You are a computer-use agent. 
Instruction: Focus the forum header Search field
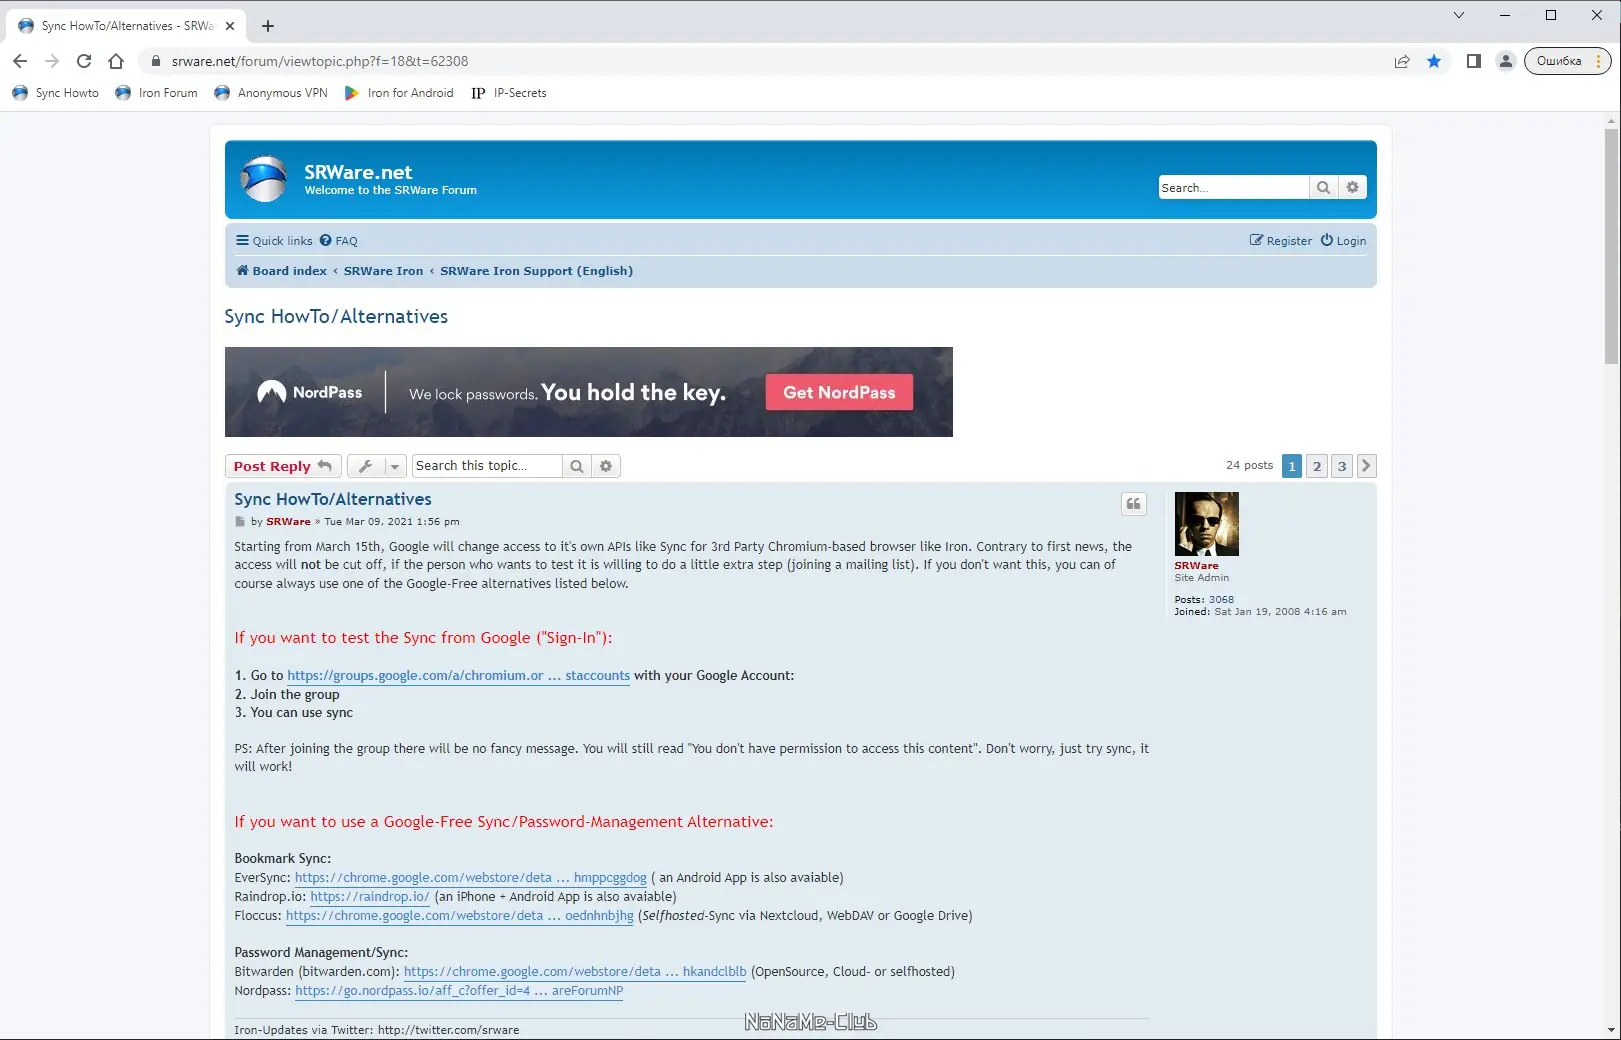click(1233, 188)
